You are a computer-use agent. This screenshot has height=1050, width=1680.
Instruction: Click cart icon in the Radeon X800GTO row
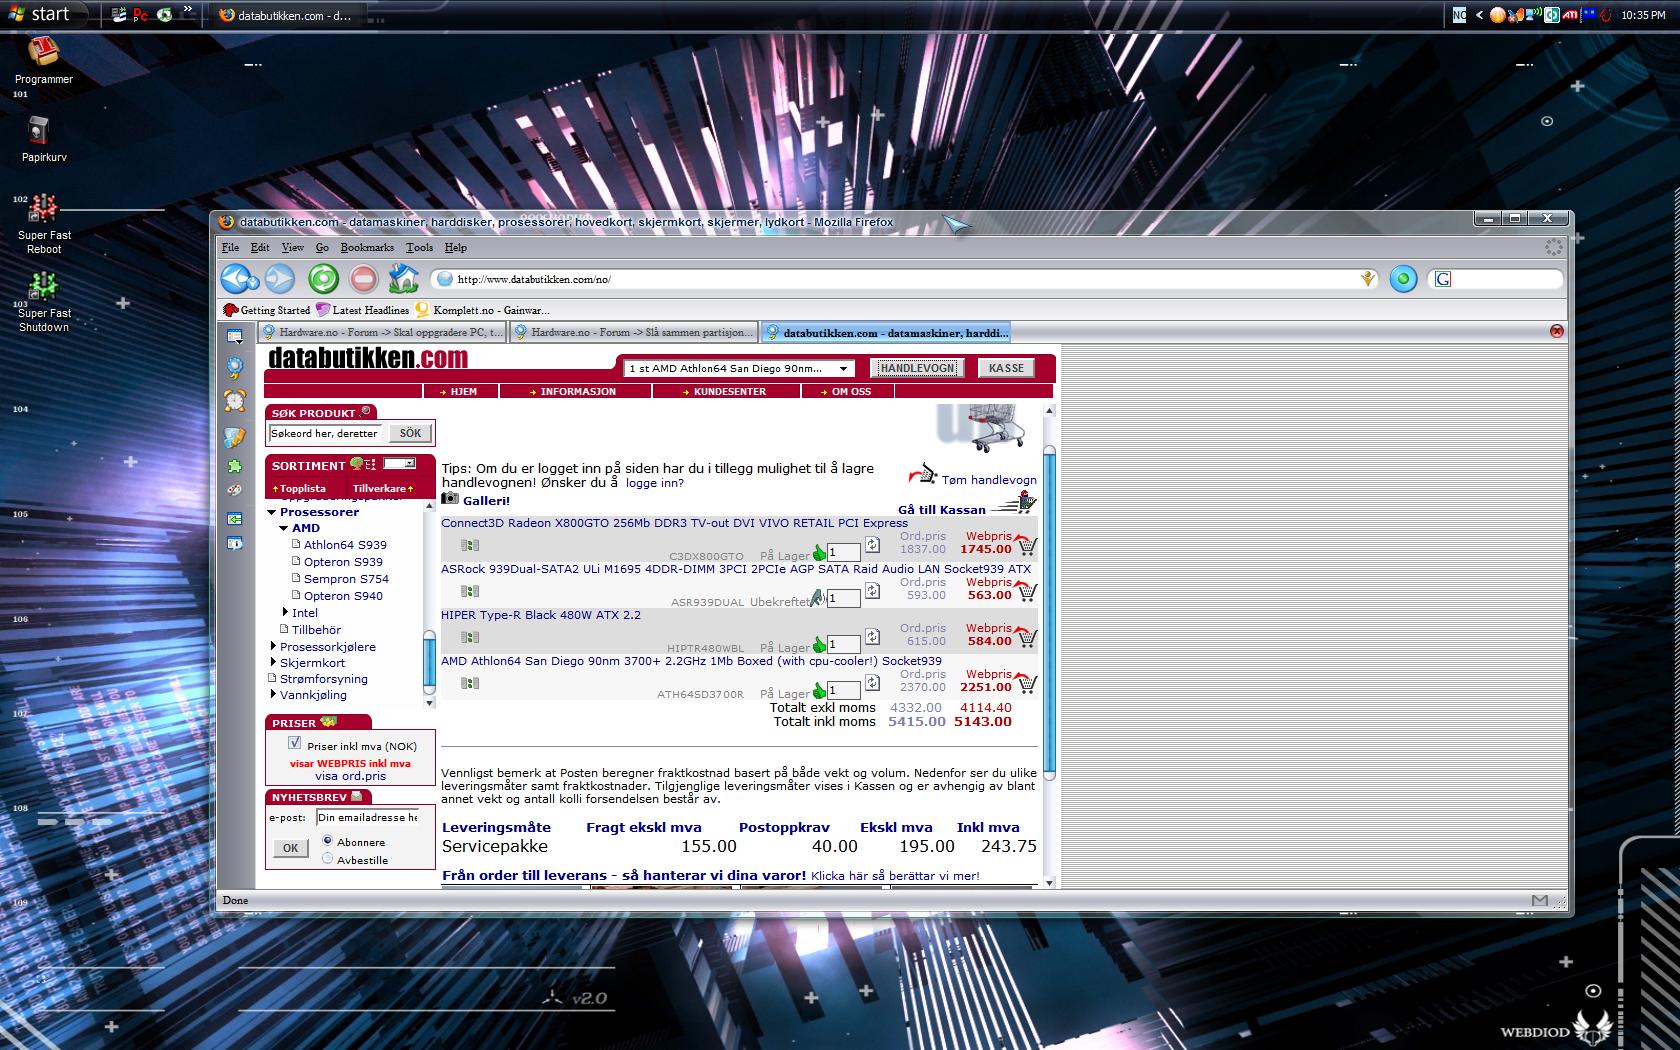(1026, 546)
